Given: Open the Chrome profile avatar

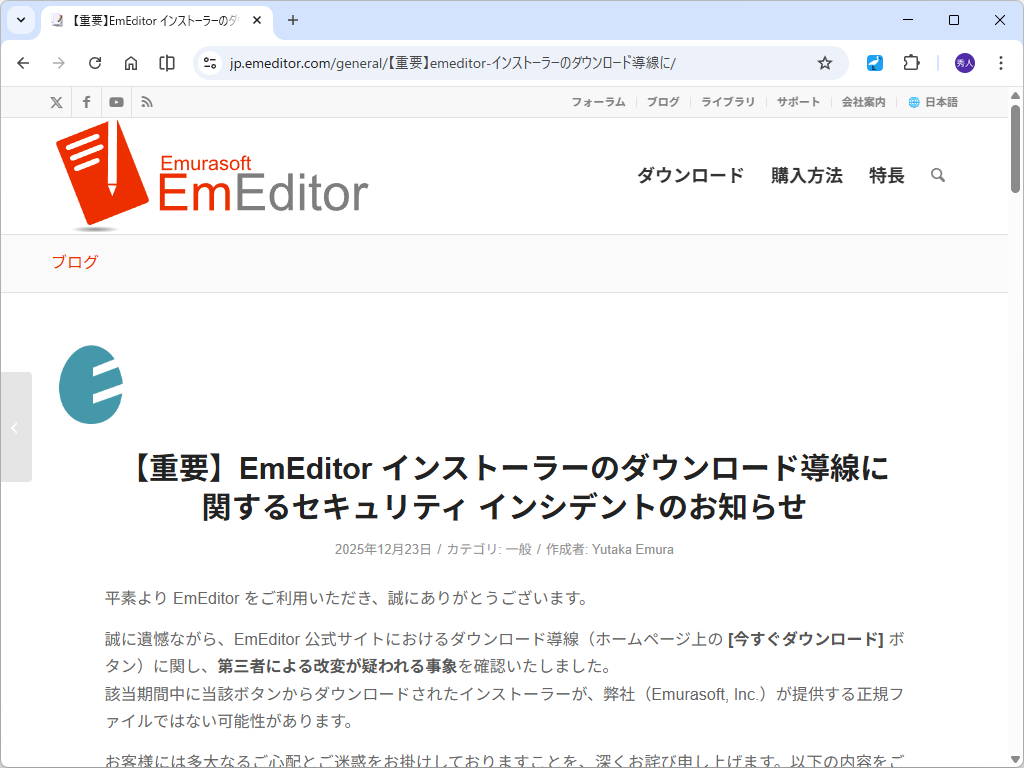Looking at the screenshot, I should [965, 63].
